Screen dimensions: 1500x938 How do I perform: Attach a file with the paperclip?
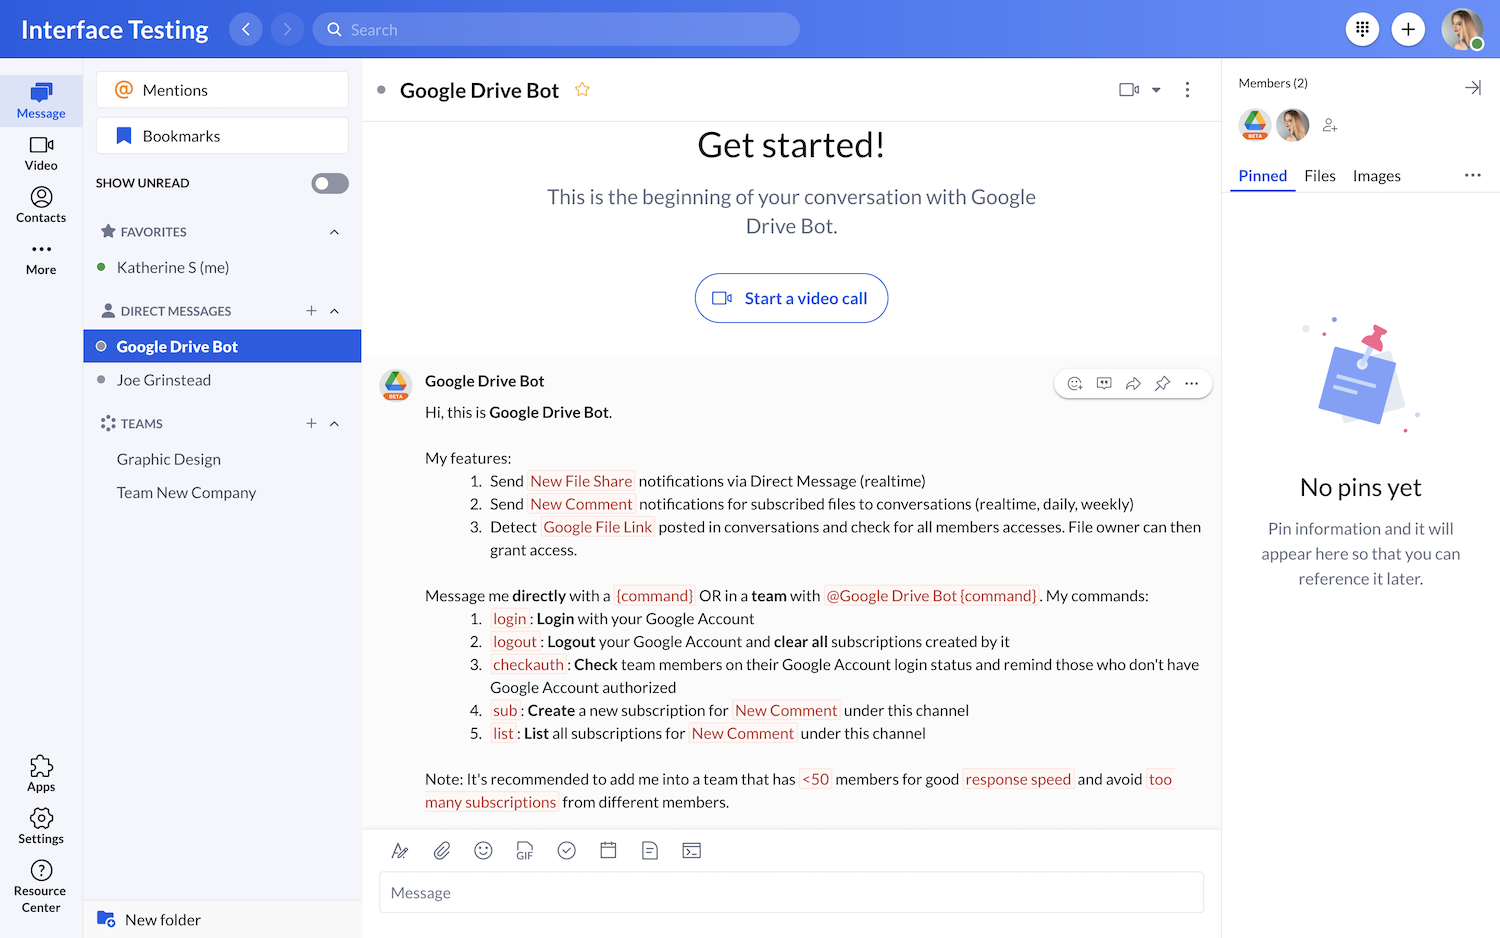442,851
